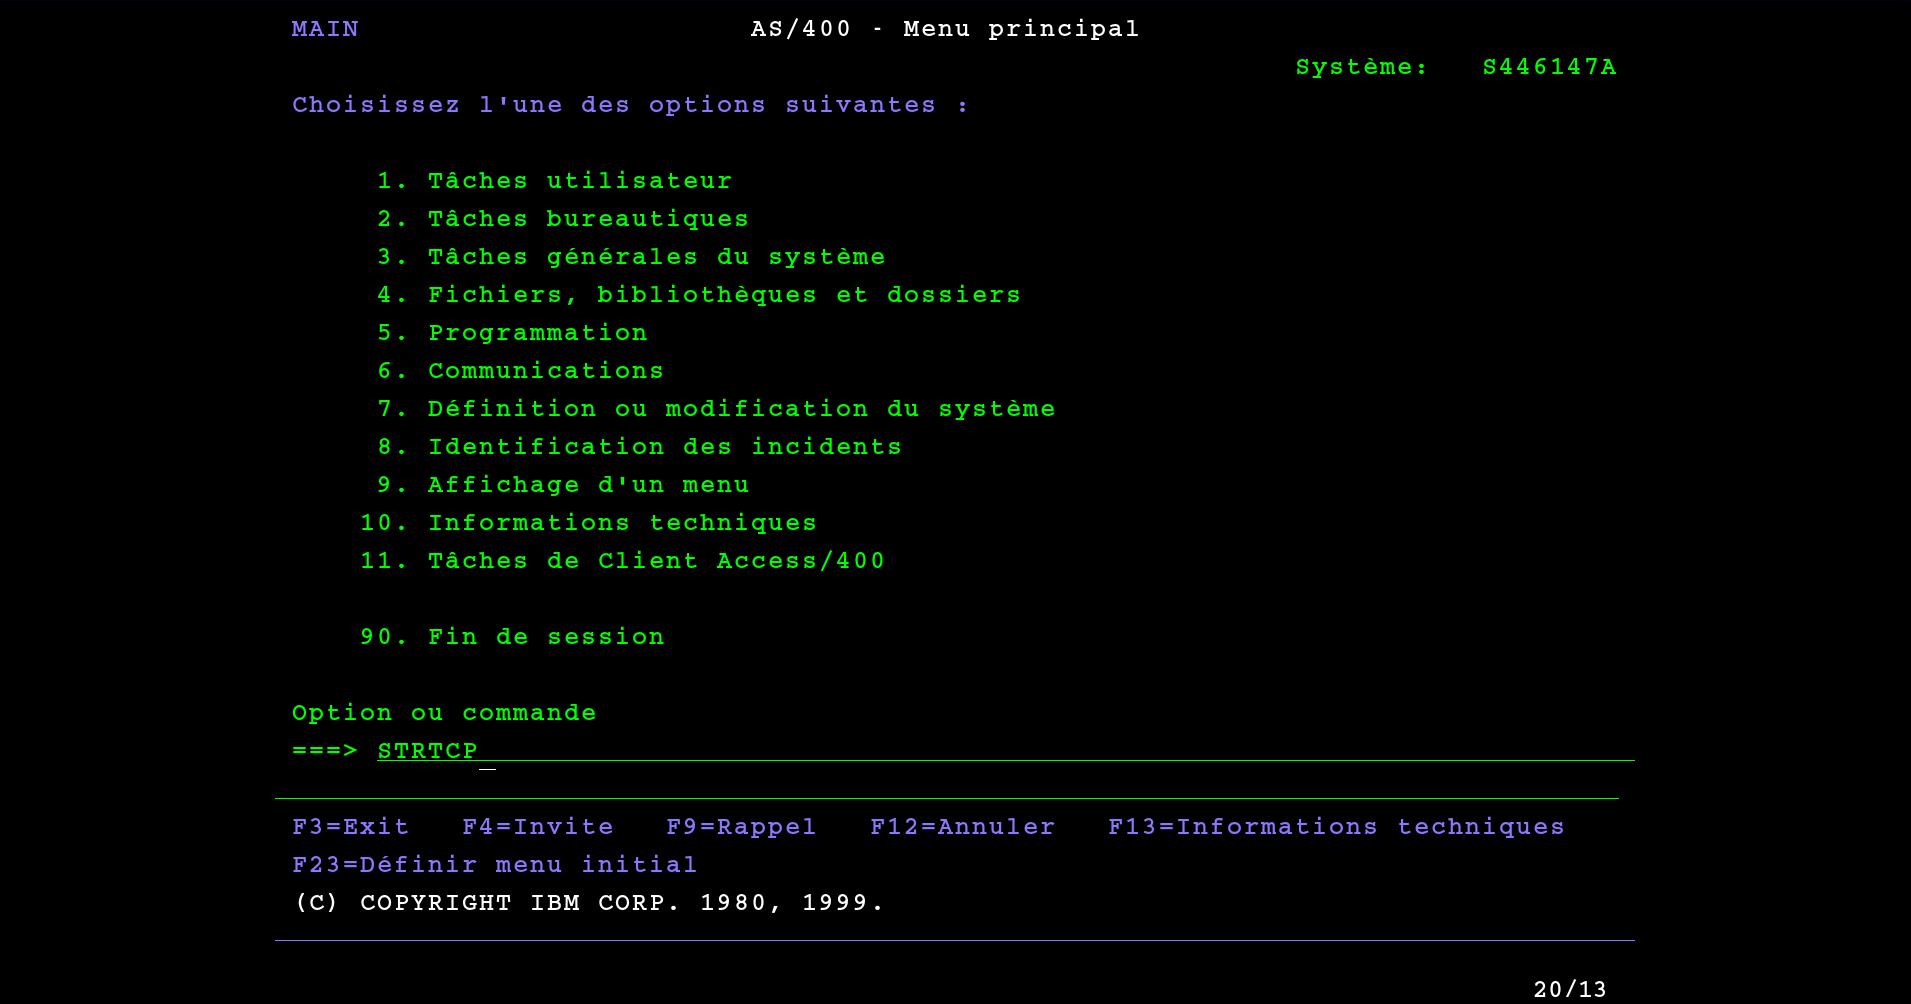Choose Affichage d'un menu entry
Screen dimensions: 1911x1004
coord(588,485)
